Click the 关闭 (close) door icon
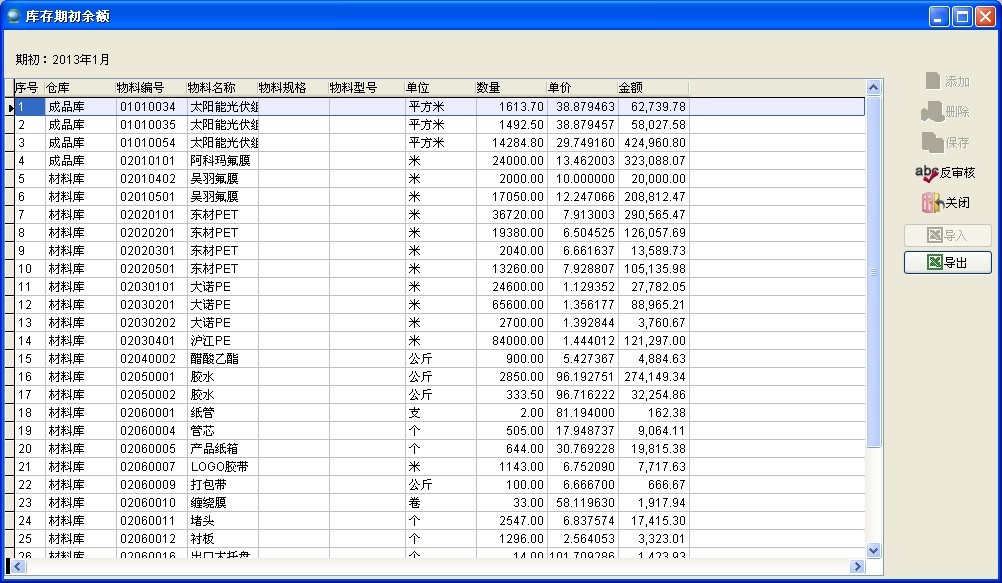 tap(946, 203)
